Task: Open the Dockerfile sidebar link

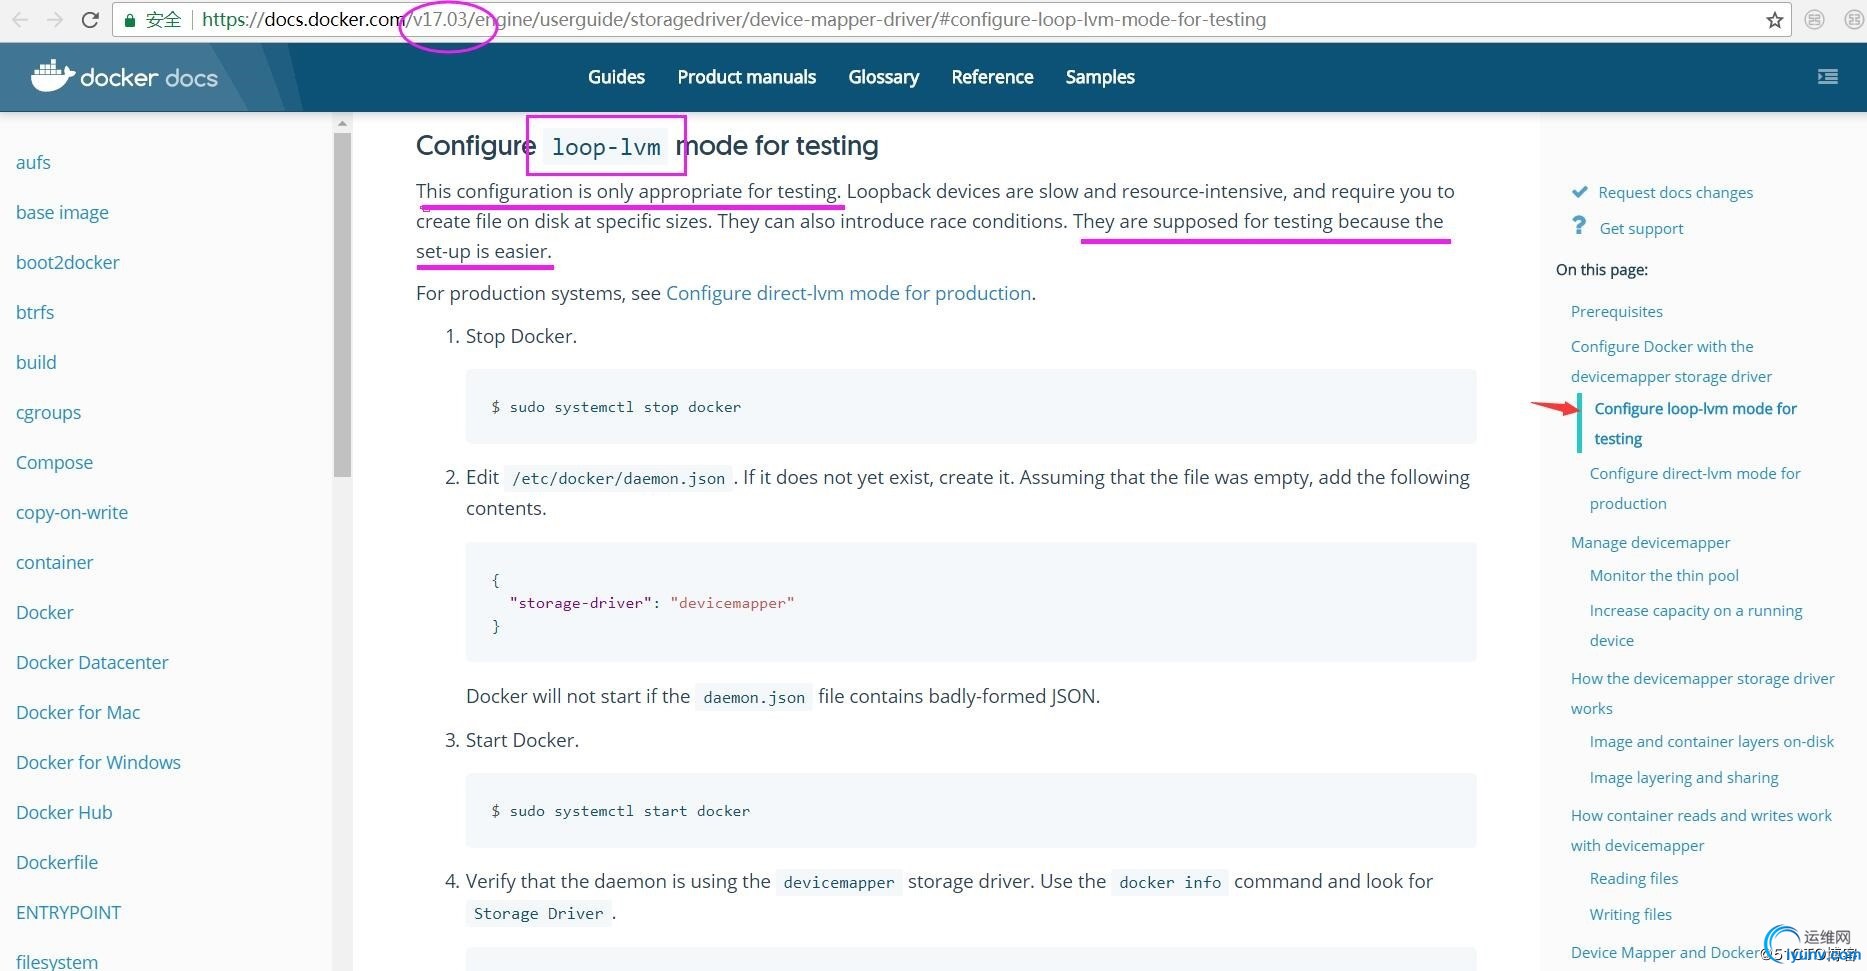Action: click(57, 862)
